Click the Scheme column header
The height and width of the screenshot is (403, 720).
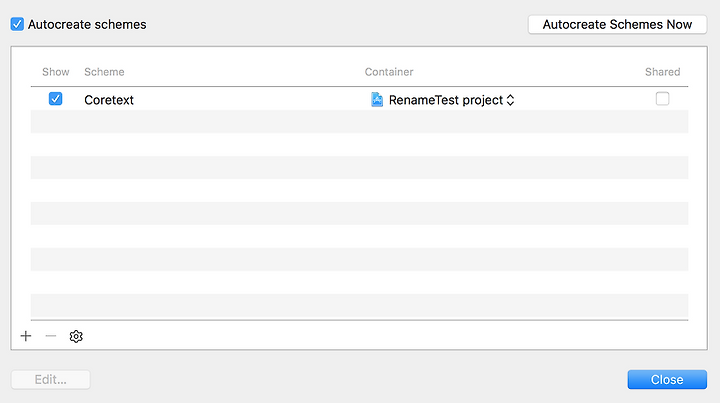[x=104, y=72]
